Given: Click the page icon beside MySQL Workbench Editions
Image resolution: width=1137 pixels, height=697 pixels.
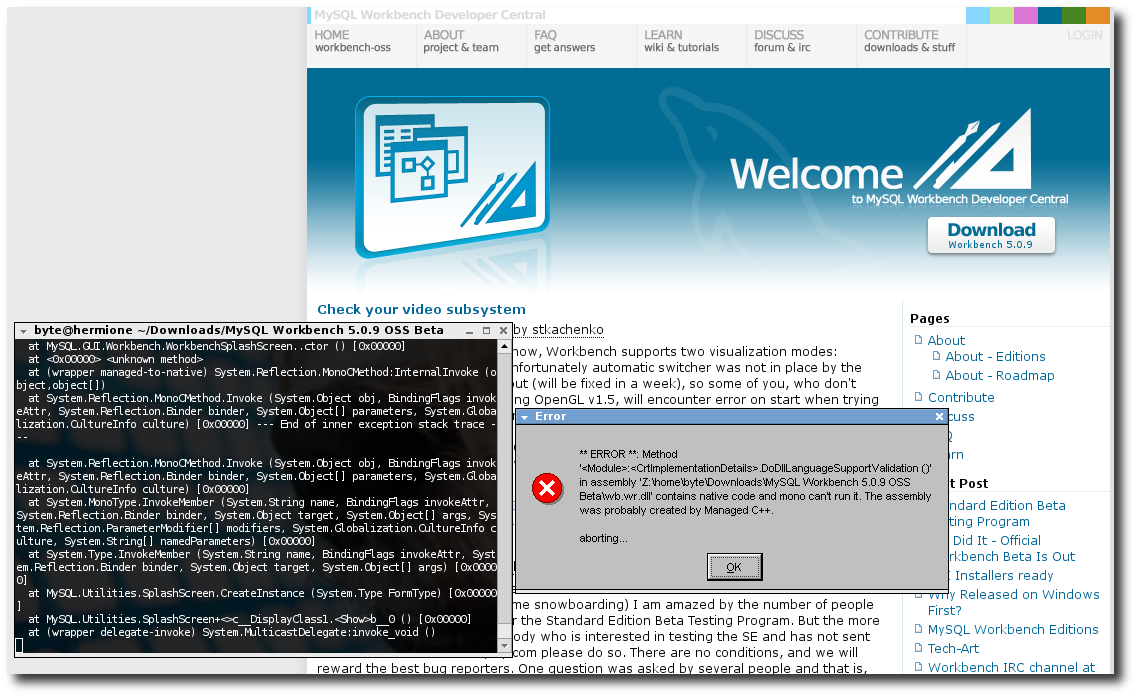Looking at the screenshot, I should pos(919,629).
